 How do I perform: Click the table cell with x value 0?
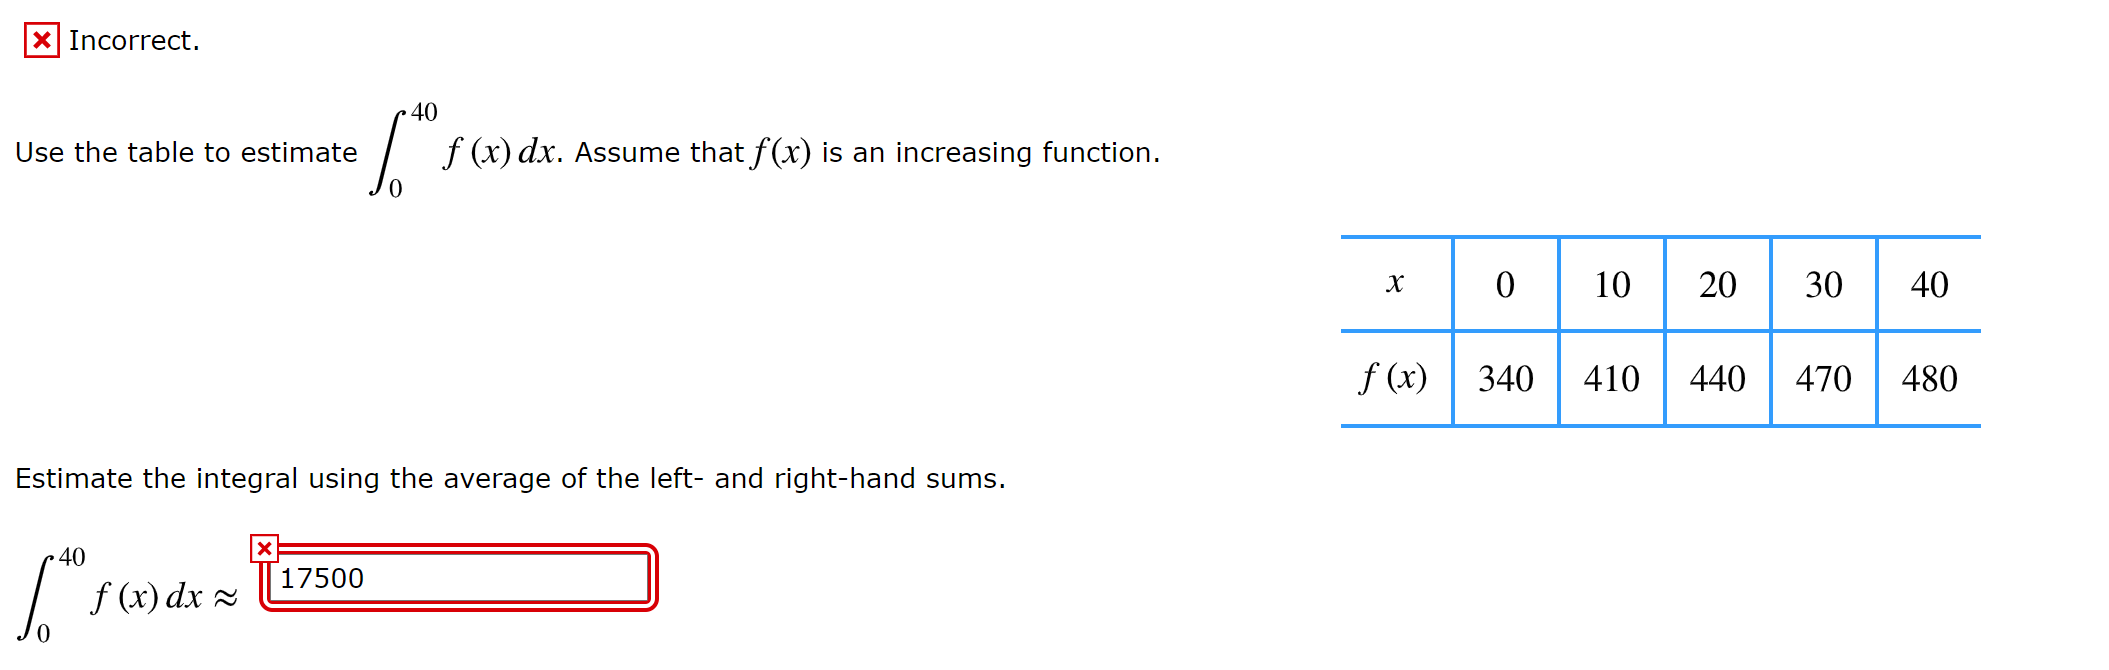(1505, 285)
